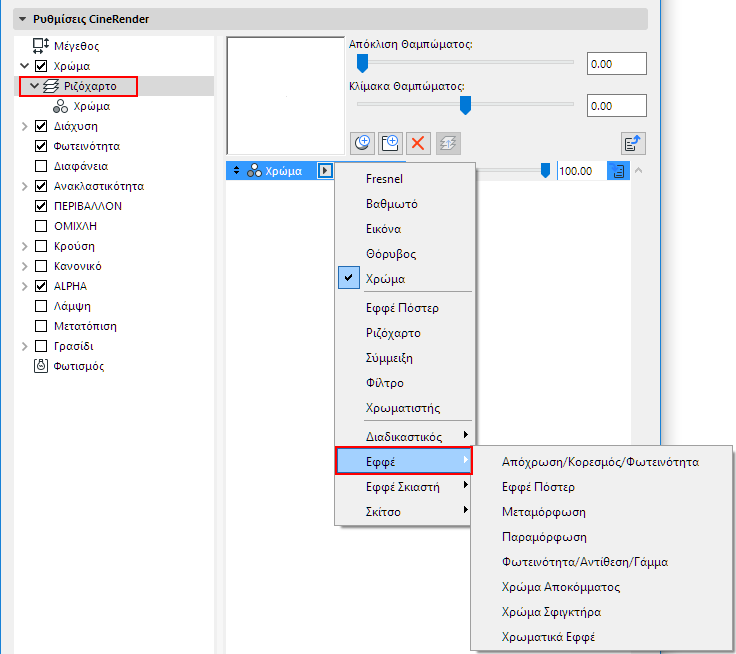Expand the Κανονικό channel
The image size is (736, 654).
25,266
